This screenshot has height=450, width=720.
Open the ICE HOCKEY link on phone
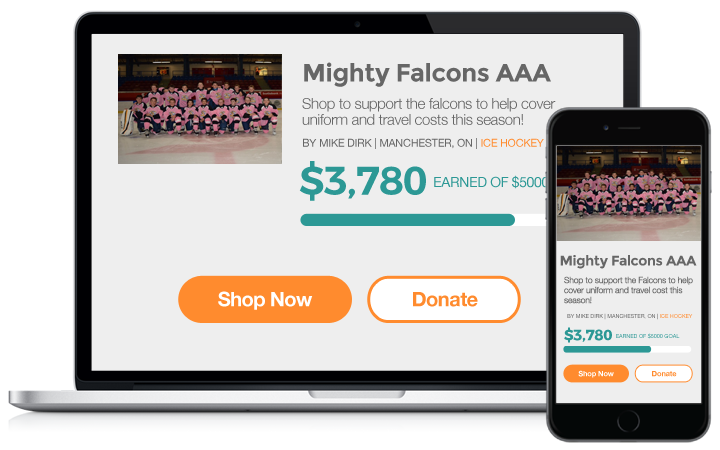tap(676, 316)
